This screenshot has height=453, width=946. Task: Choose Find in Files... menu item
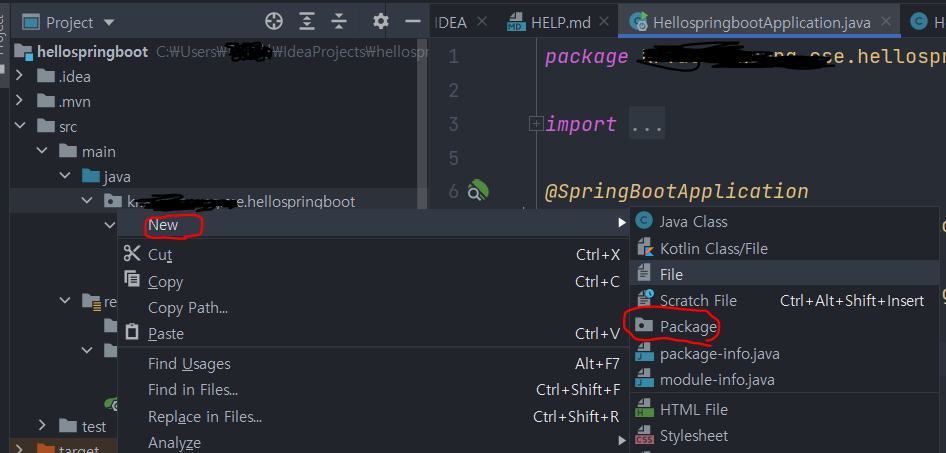pos(374,390)
